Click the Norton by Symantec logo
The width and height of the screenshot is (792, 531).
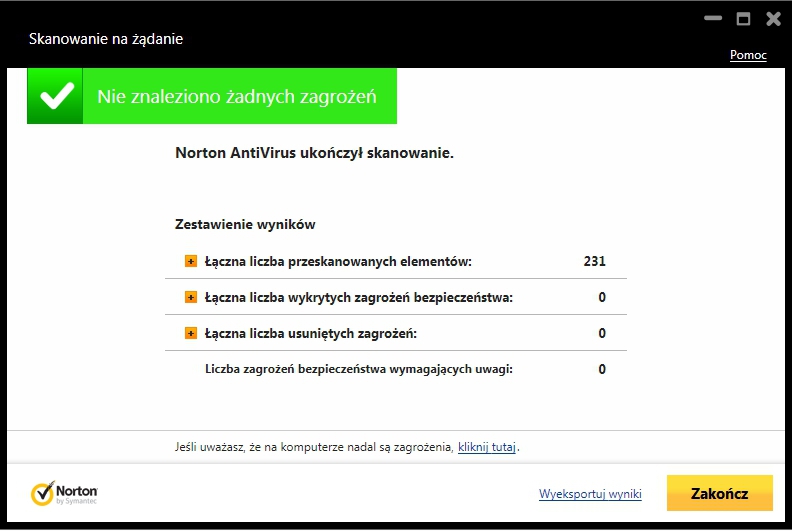tap(64, 493)
